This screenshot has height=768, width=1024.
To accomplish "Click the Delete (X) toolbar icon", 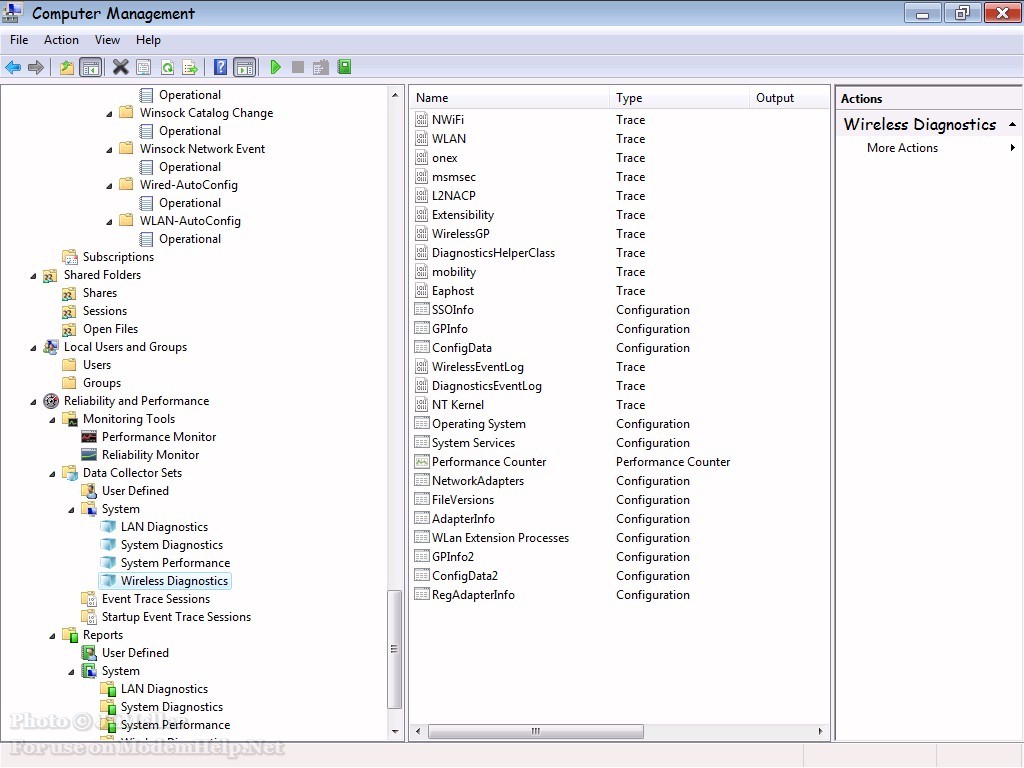I will [x=120, y=67].
